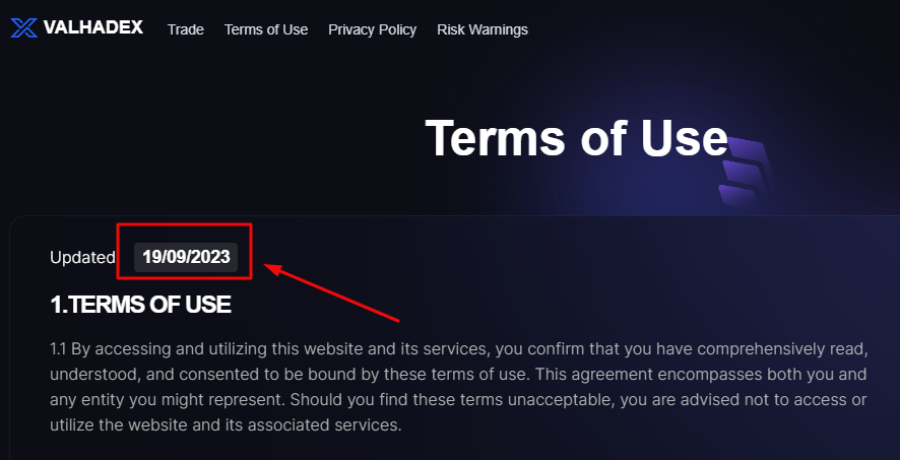This screenshot has width=900, height=460.
Task: Open the Risk Warnings page
Action: (x=482, y=30)
